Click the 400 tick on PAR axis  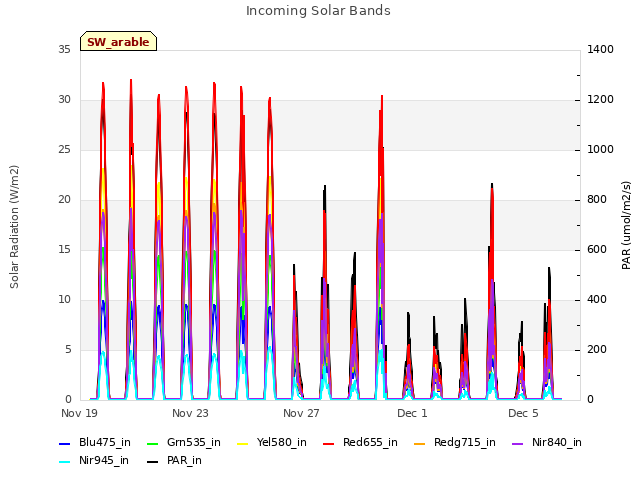[x=597, y=300]
